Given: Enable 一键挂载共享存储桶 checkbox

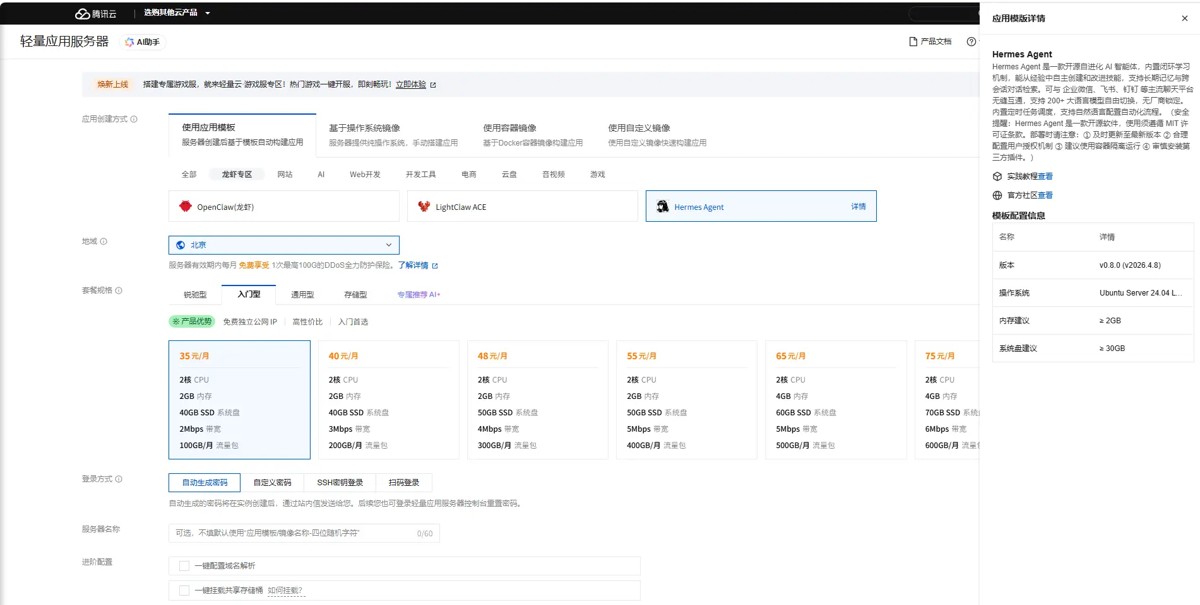Looking at the screenshot, I should pos(184,591).
